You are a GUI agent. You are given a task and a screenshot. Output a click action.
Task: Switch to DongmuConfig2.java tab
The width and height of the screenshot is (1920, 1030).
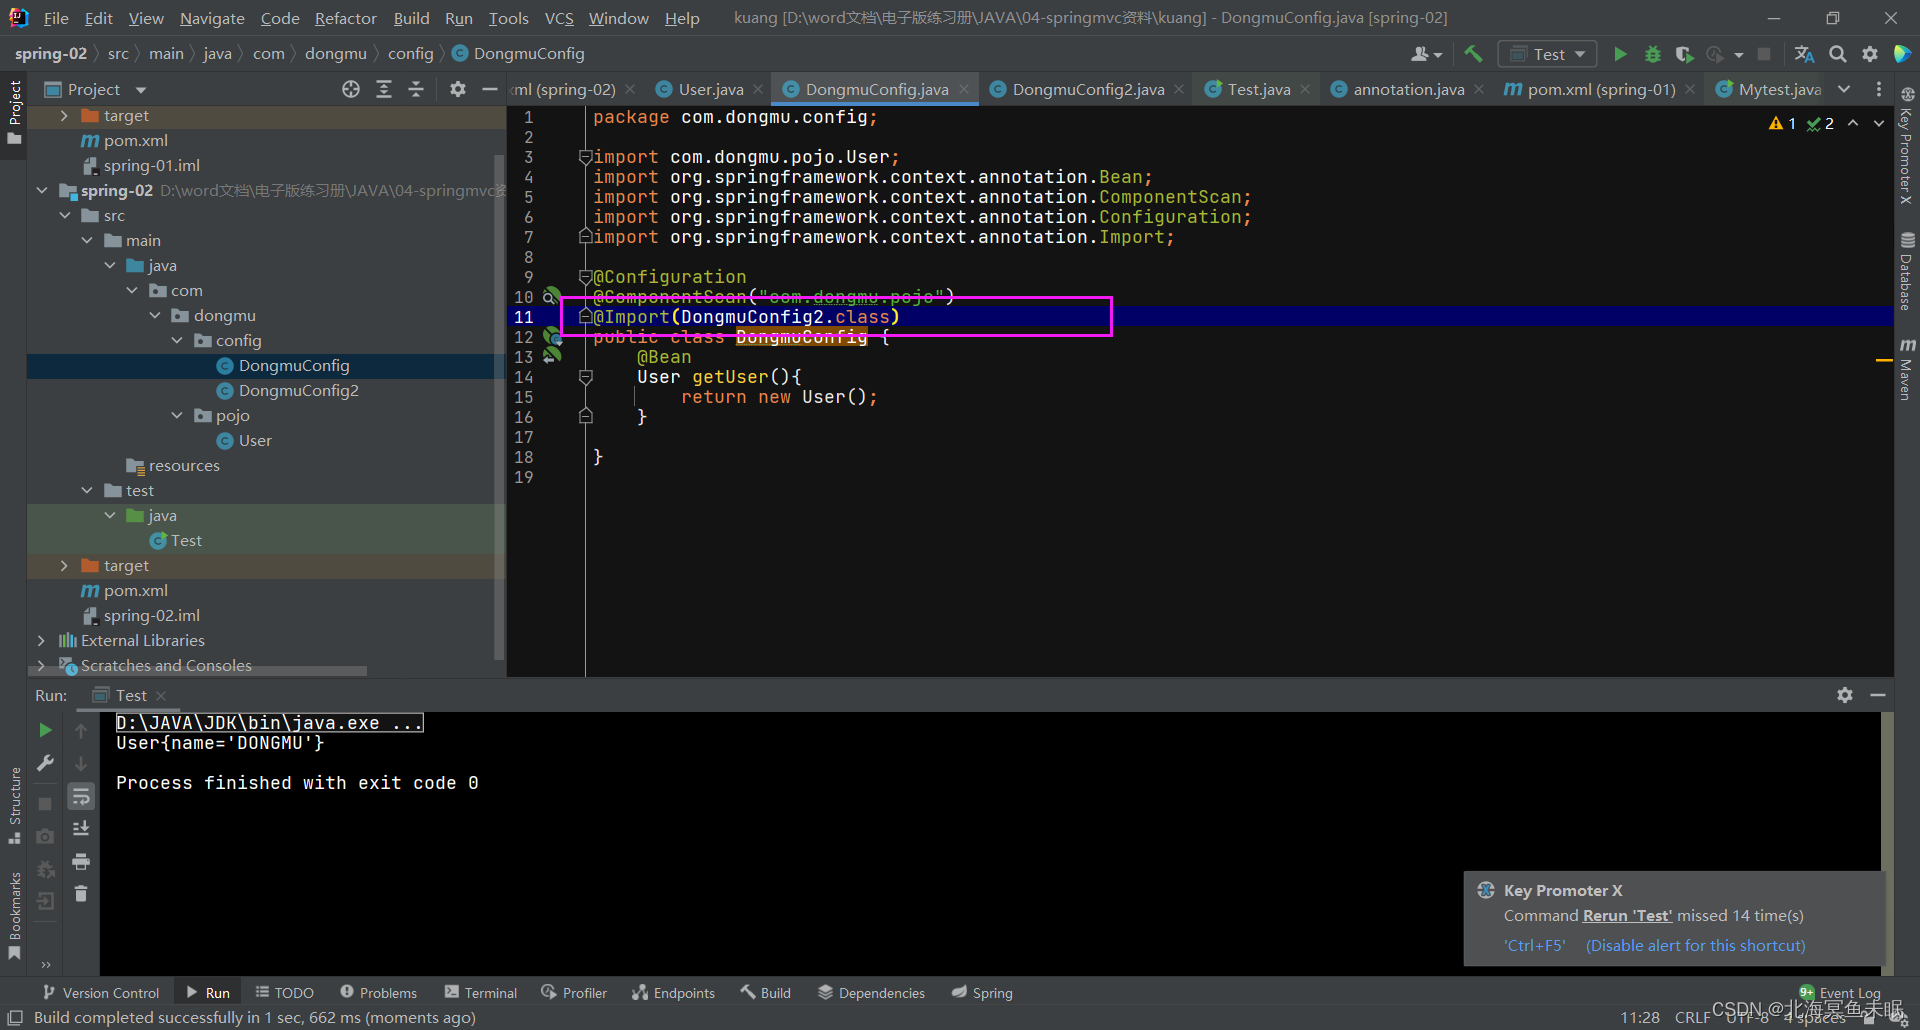click(1088, 89)
